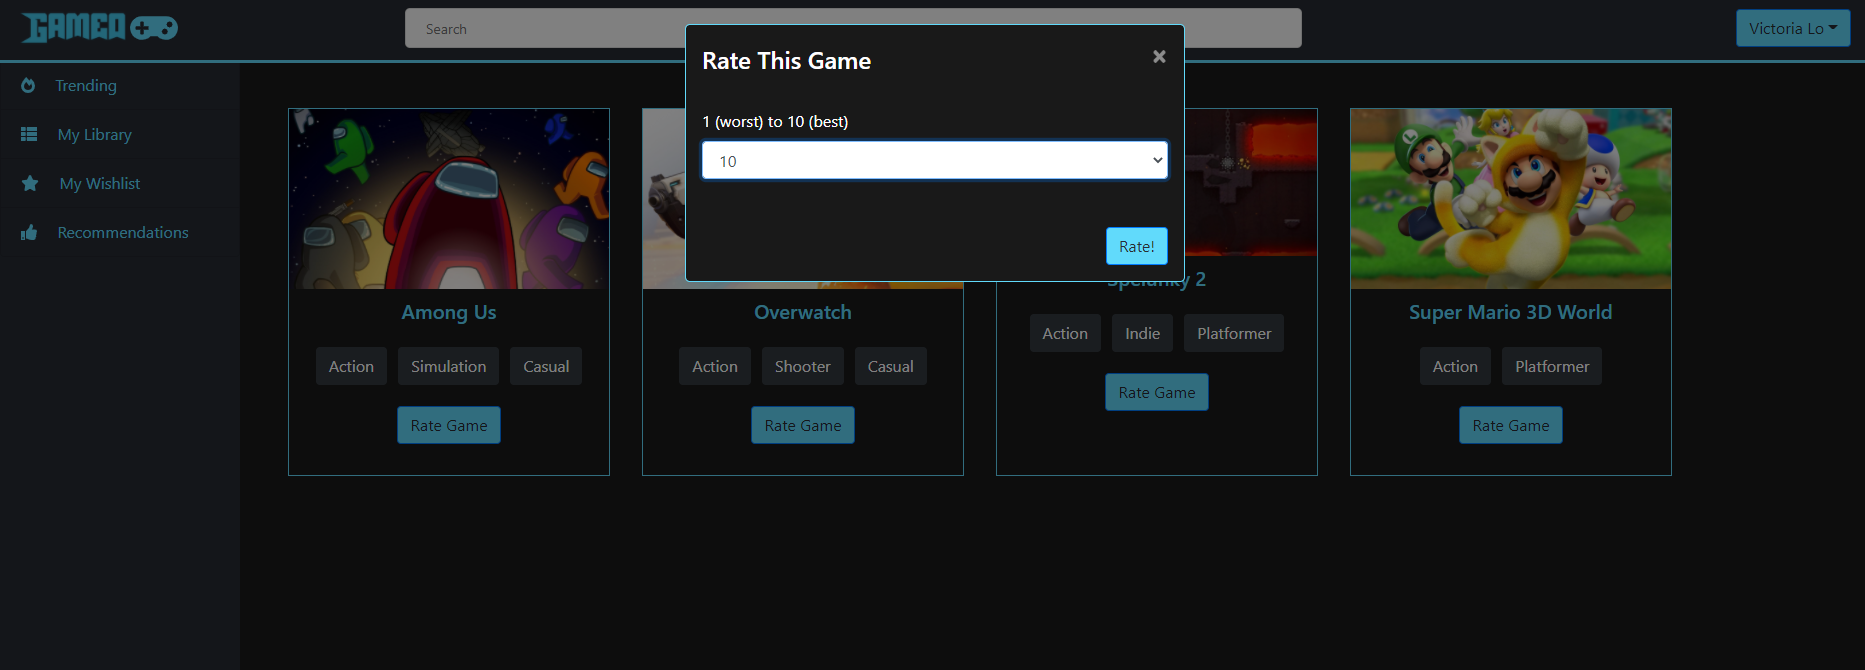Click the Action tag on Among Us

(x=351, y=366)
